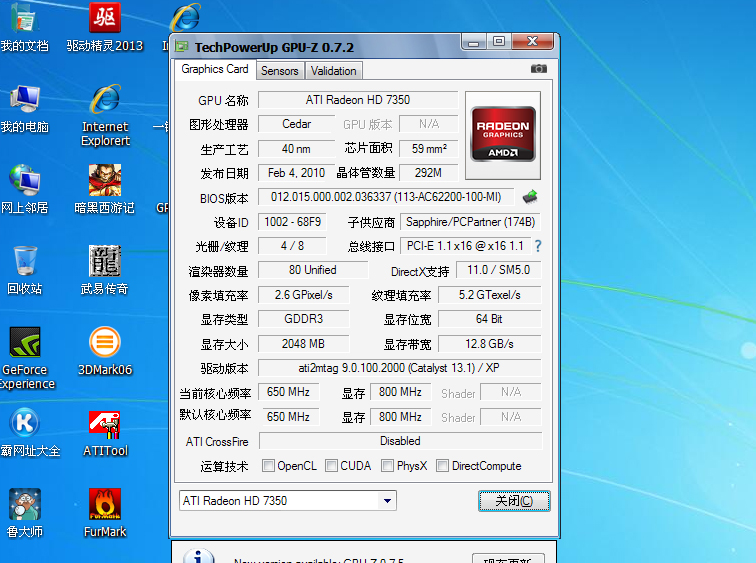
Task: Click the 2.6 GPixel/s pixel fillrate
Action: pyautogui.click(x=304, y=295)
